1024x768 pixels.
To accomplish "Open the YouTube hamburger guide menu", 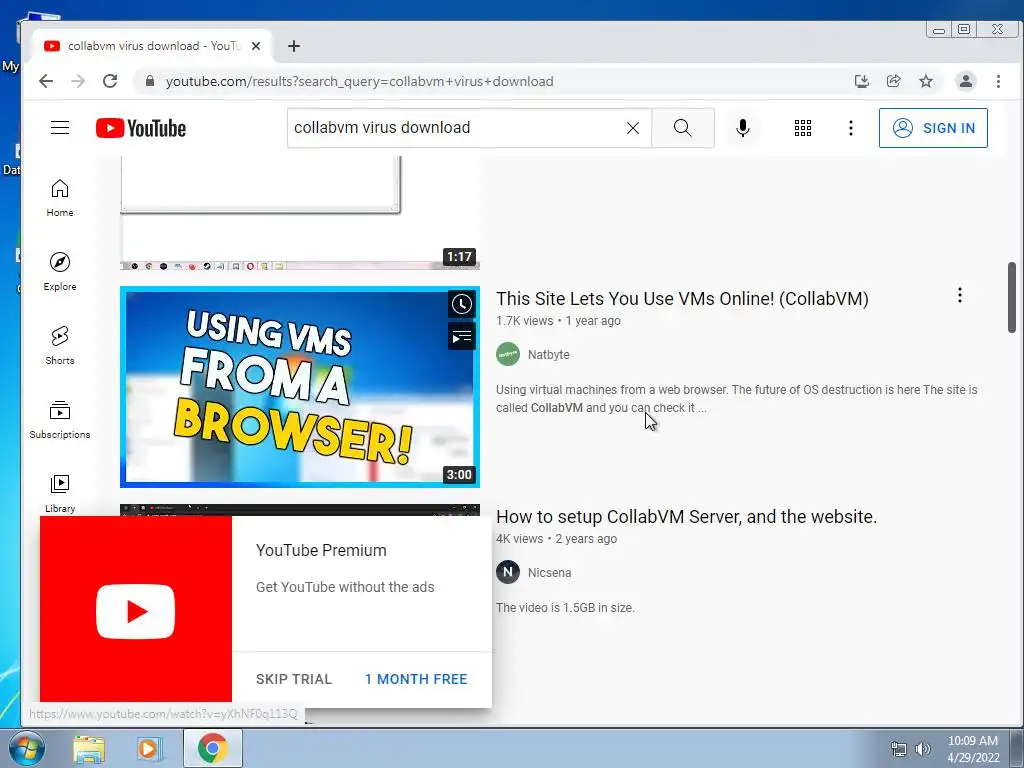I will [60, 127].
